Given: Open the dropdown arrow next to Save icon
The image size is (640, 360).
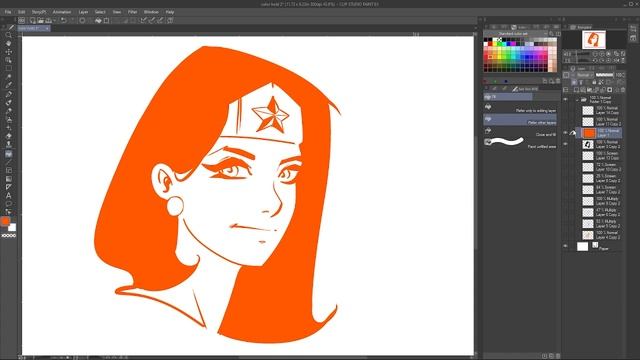Looking at the screenshot, I should (54, 20).
